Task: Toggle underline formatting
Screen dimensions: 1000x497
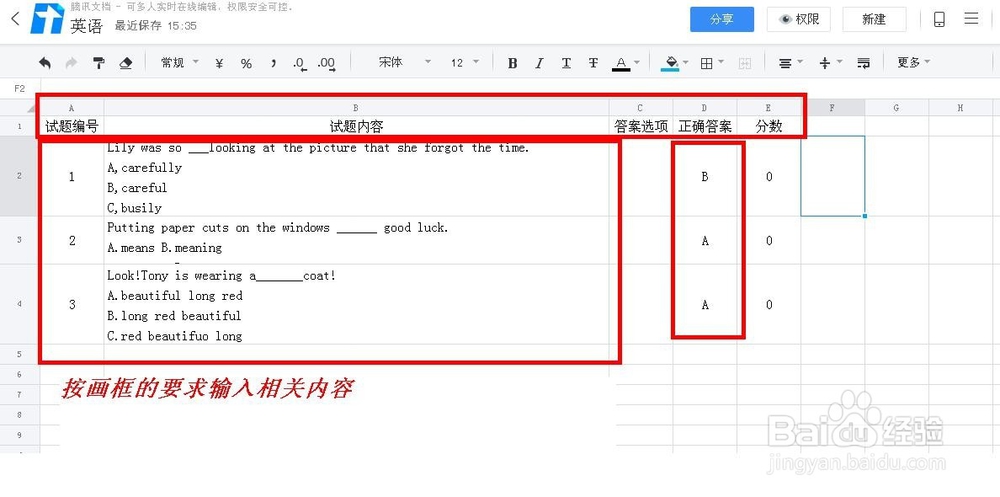Action: [x=566, y=63]
